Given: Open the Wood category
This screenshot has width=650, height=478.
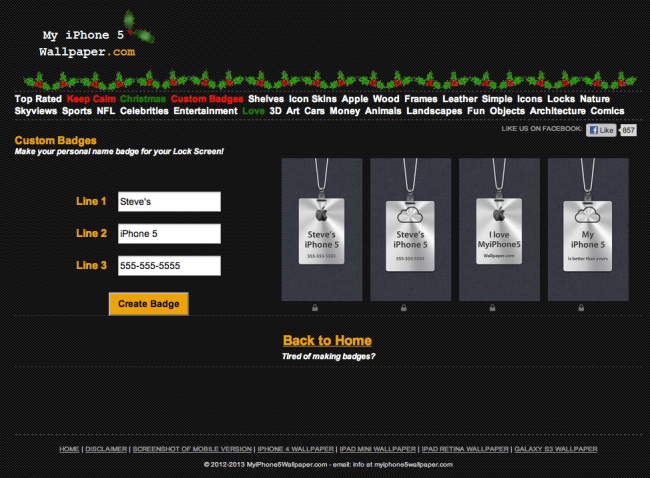Looking at the screenshot, I should pyautogui.click(x=386, y=99).
